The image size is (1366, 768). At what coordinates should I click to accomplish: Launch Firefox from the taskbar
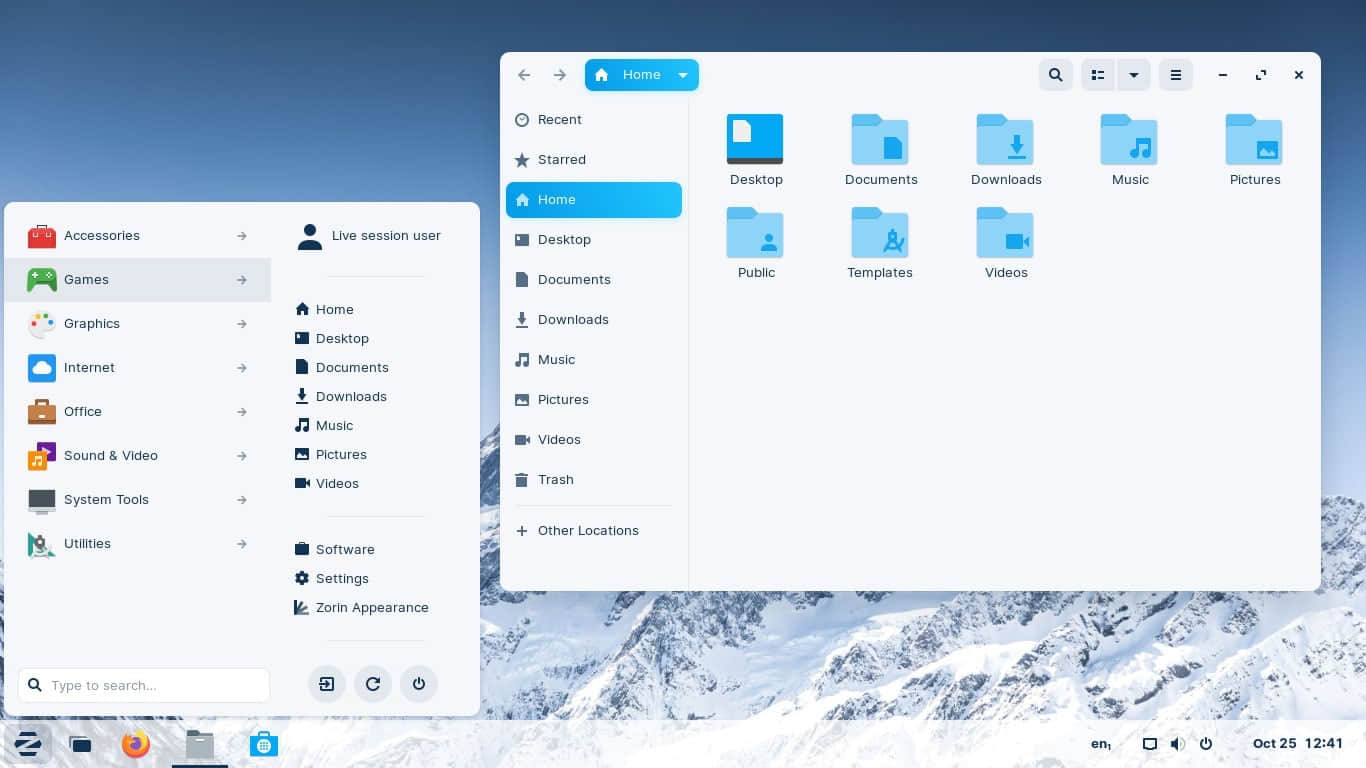tap(135, 744)
